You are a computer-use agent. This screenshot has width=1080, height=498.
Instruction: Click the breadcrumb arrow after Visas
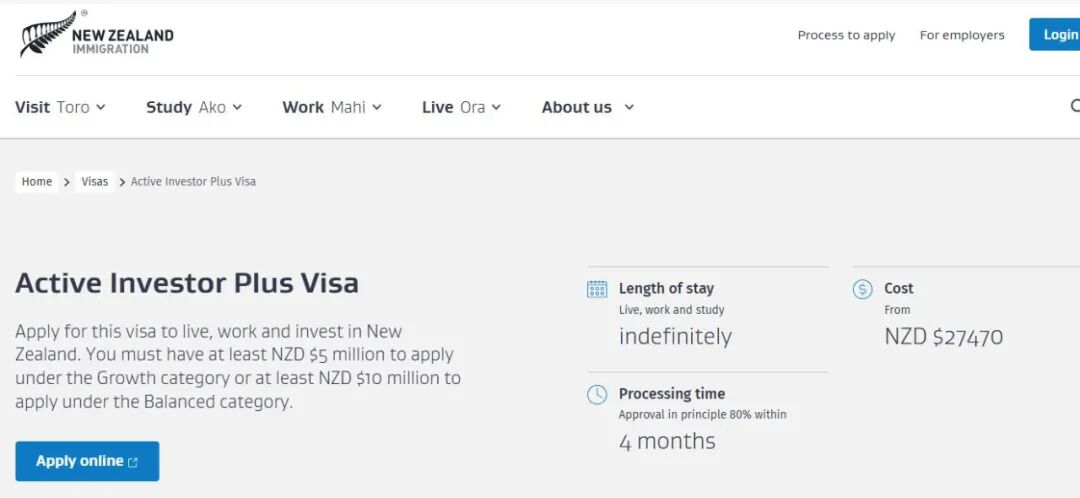(122, 182)
